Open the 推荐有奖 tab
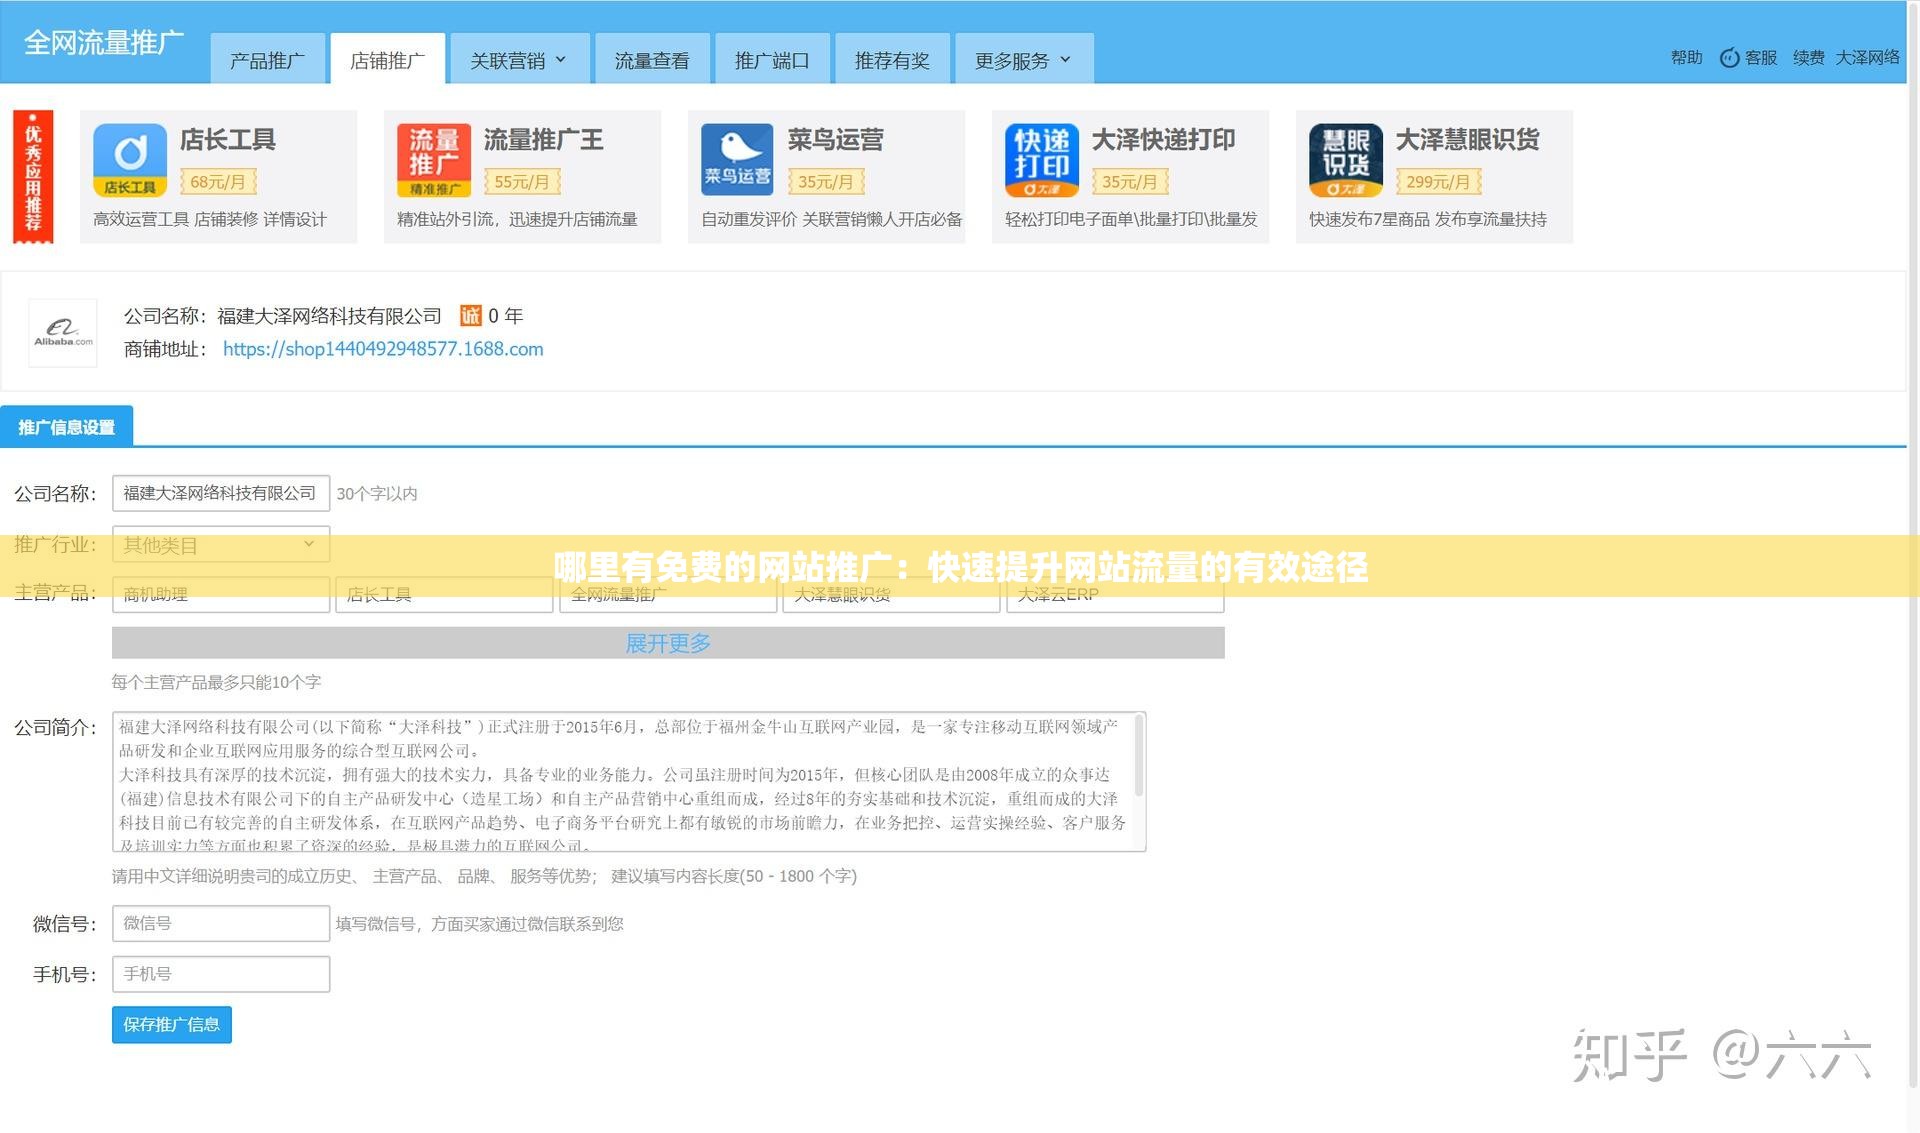 click(892, 60)
